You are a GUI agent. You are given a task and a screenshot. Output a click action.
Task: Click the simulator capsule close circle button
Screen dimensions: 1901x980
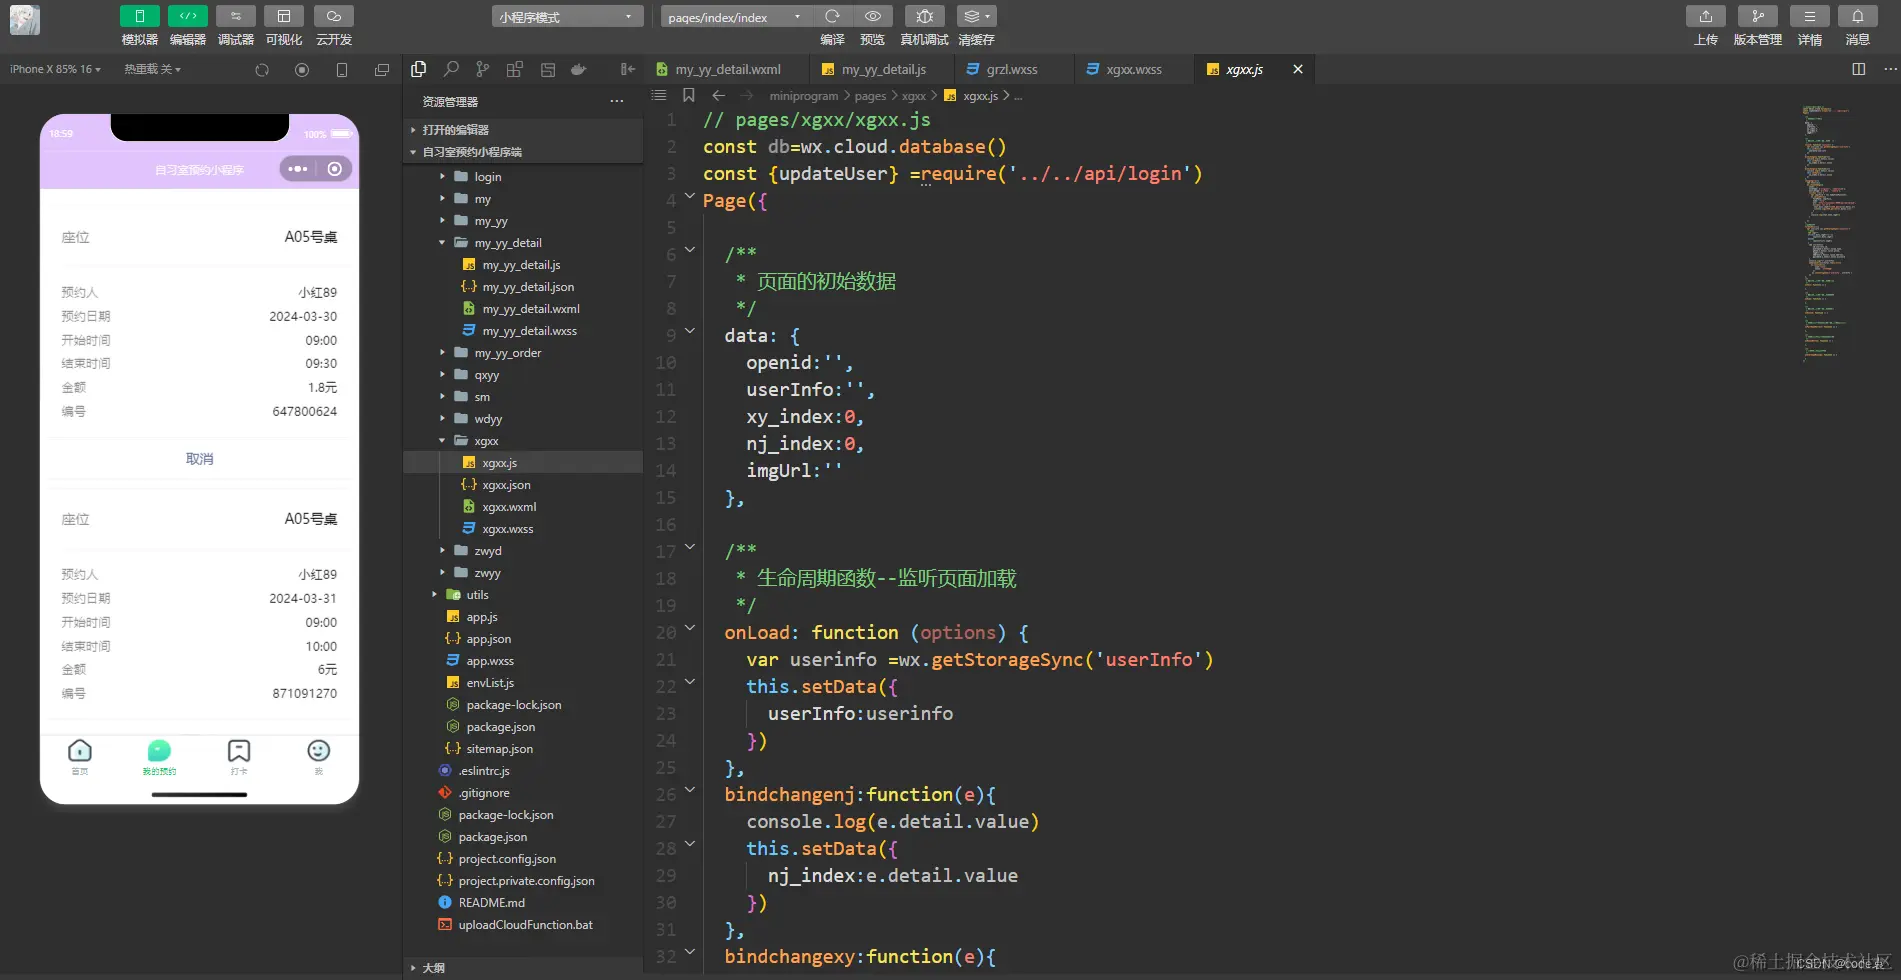335,169
